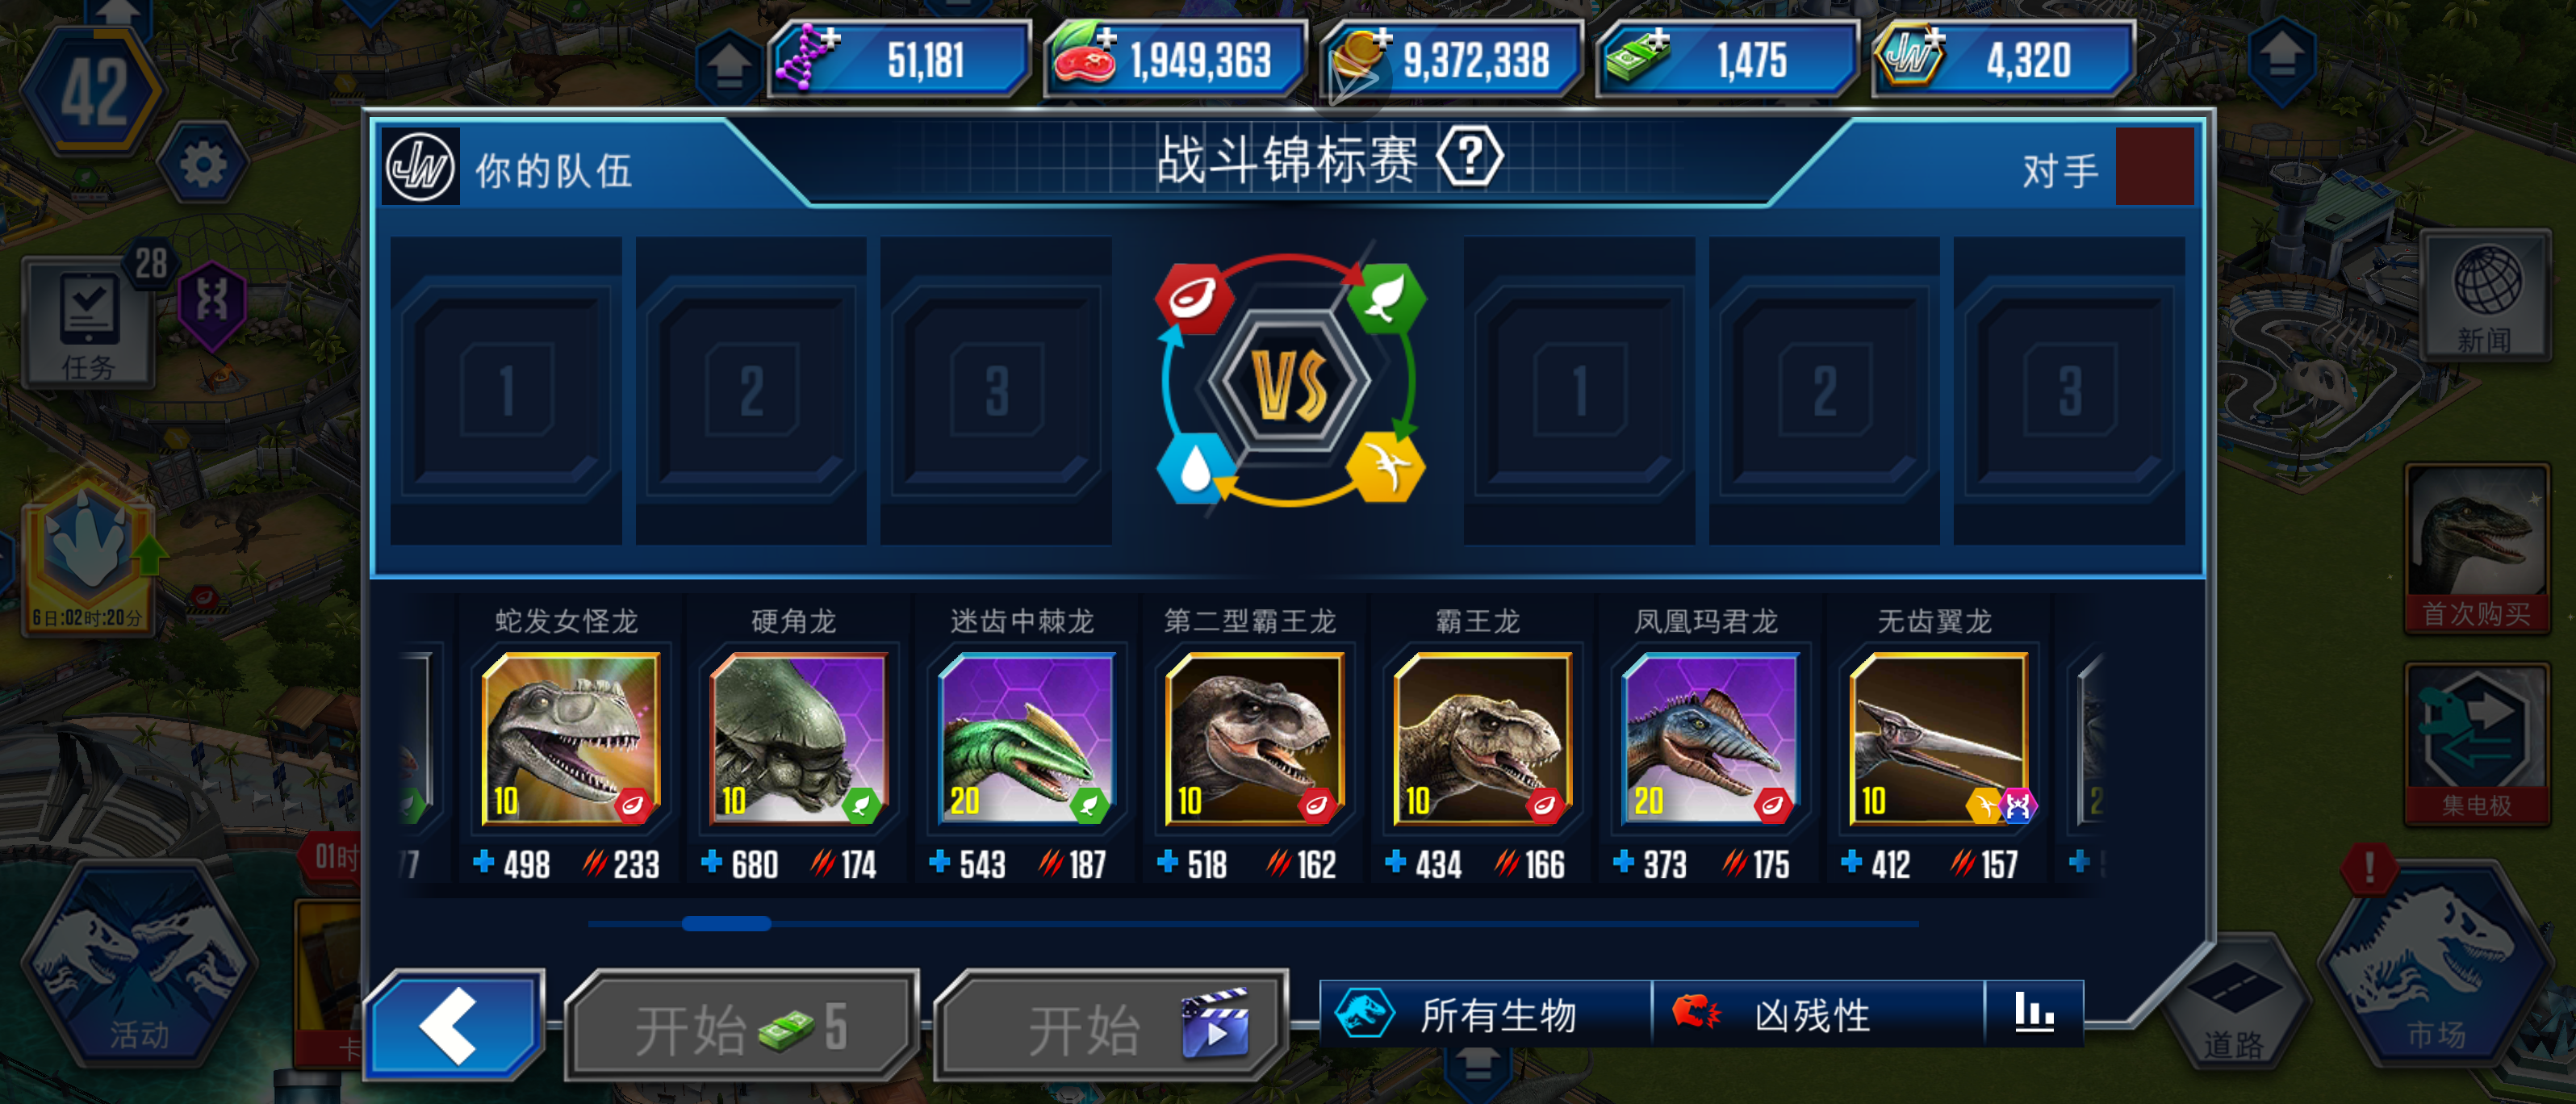
Task: Open the settings gear icon
Action: pos(203,164)
